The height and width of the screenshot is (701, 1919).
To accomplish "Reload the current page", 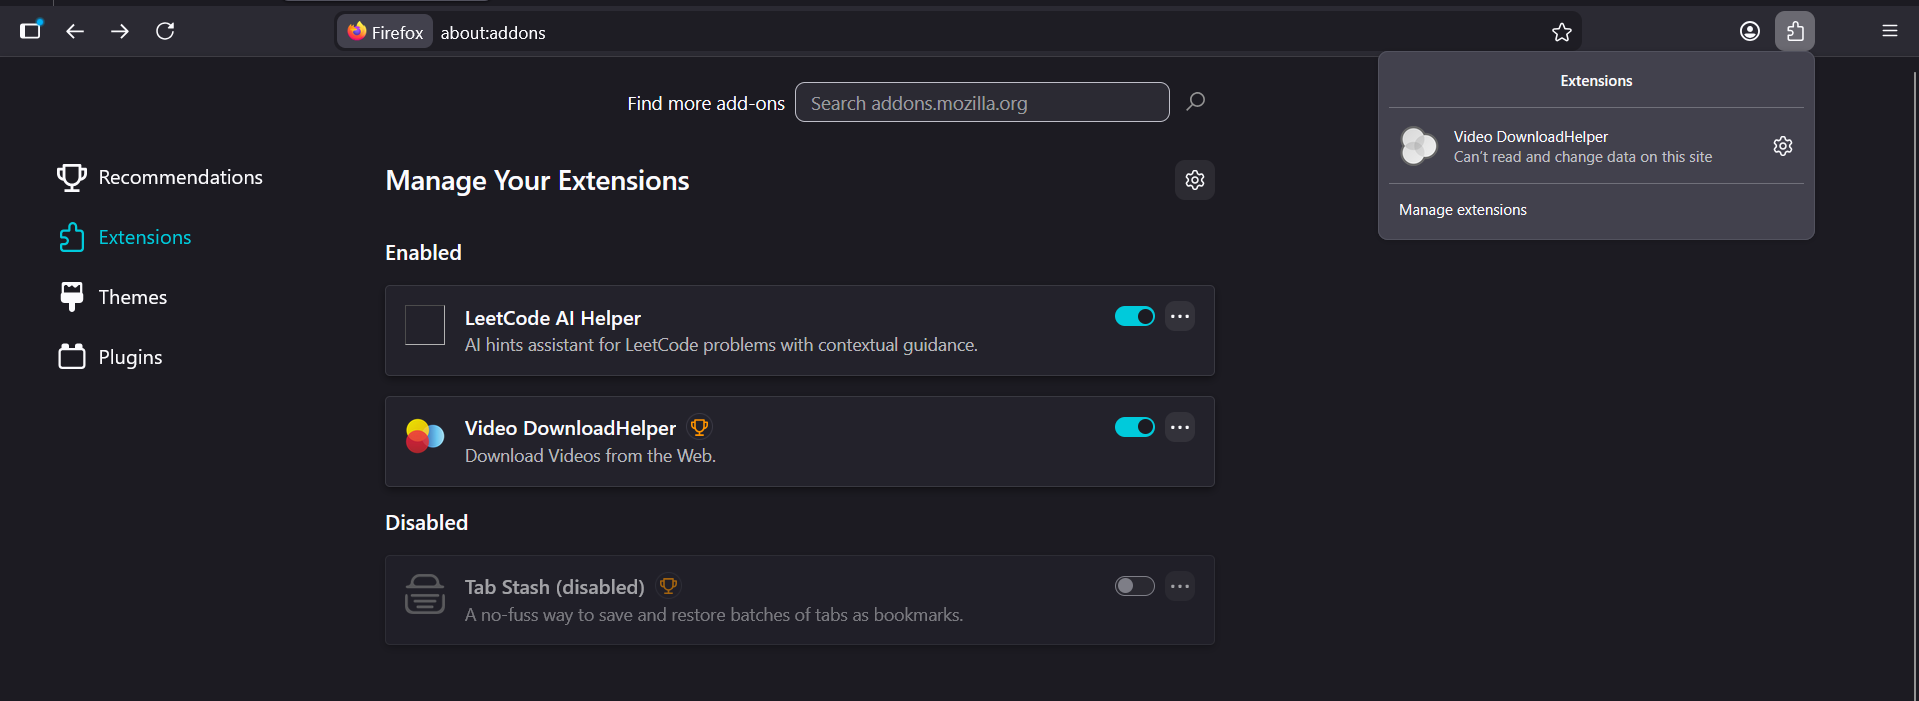I will 165,31.
